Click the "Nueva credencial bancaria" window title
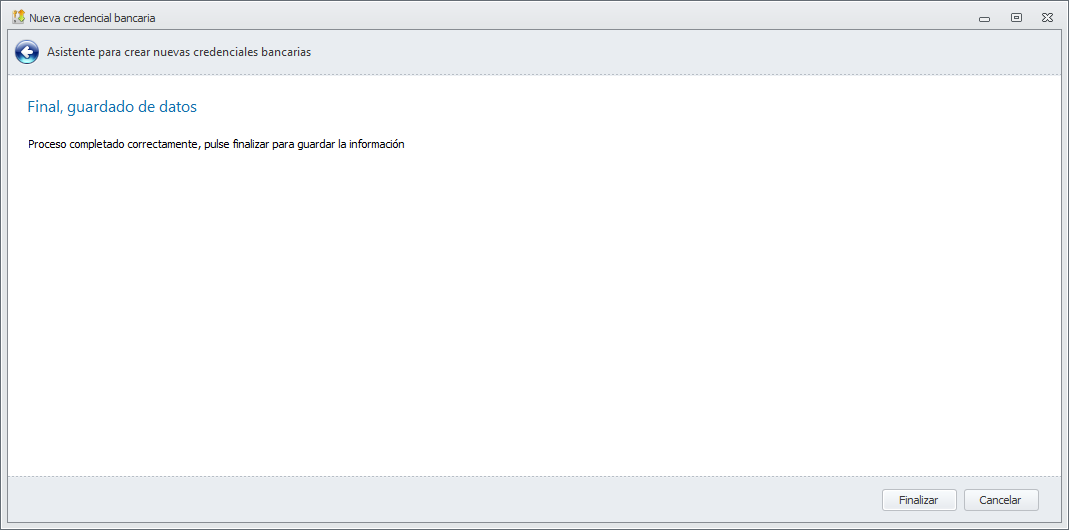1069x530 pixels. coord(92,18)
